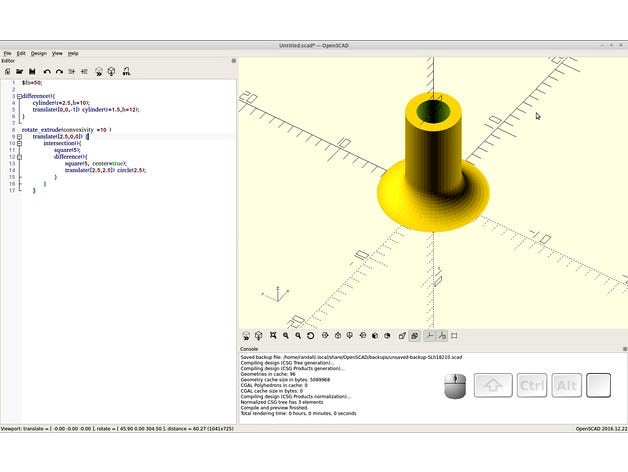Collapse the translate block on line 9
Image resolution: width=628 pixels, height=472 pixels.
coord(19,137)
